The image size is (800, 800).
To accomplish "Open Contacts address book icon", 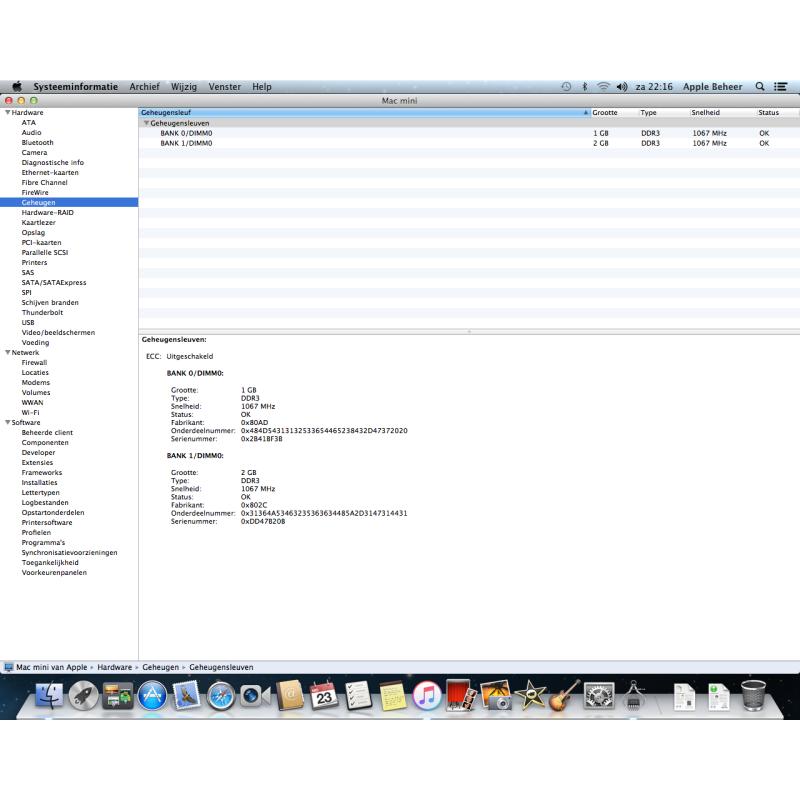I will [x=290, y=696].
